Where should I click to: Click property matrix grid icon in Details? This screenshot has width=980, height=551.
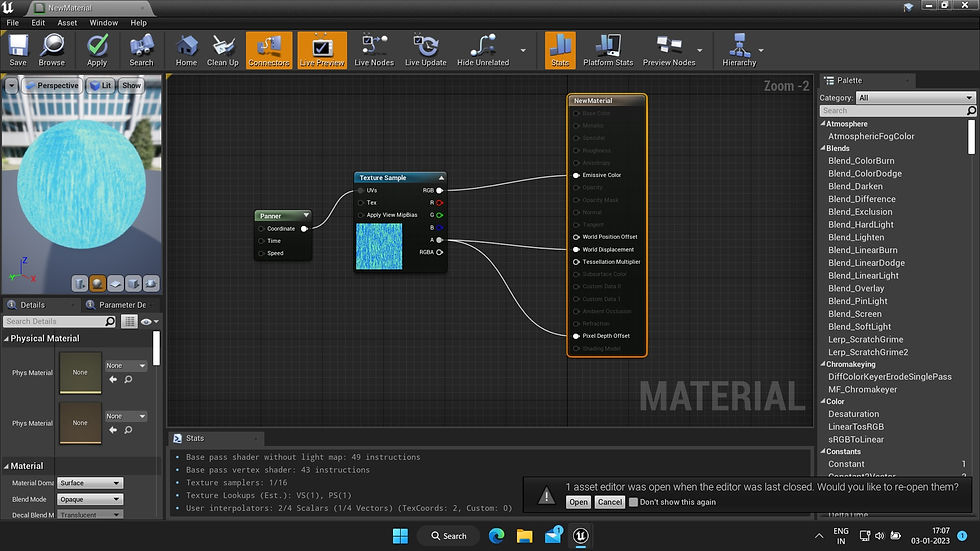click(129, 321)
